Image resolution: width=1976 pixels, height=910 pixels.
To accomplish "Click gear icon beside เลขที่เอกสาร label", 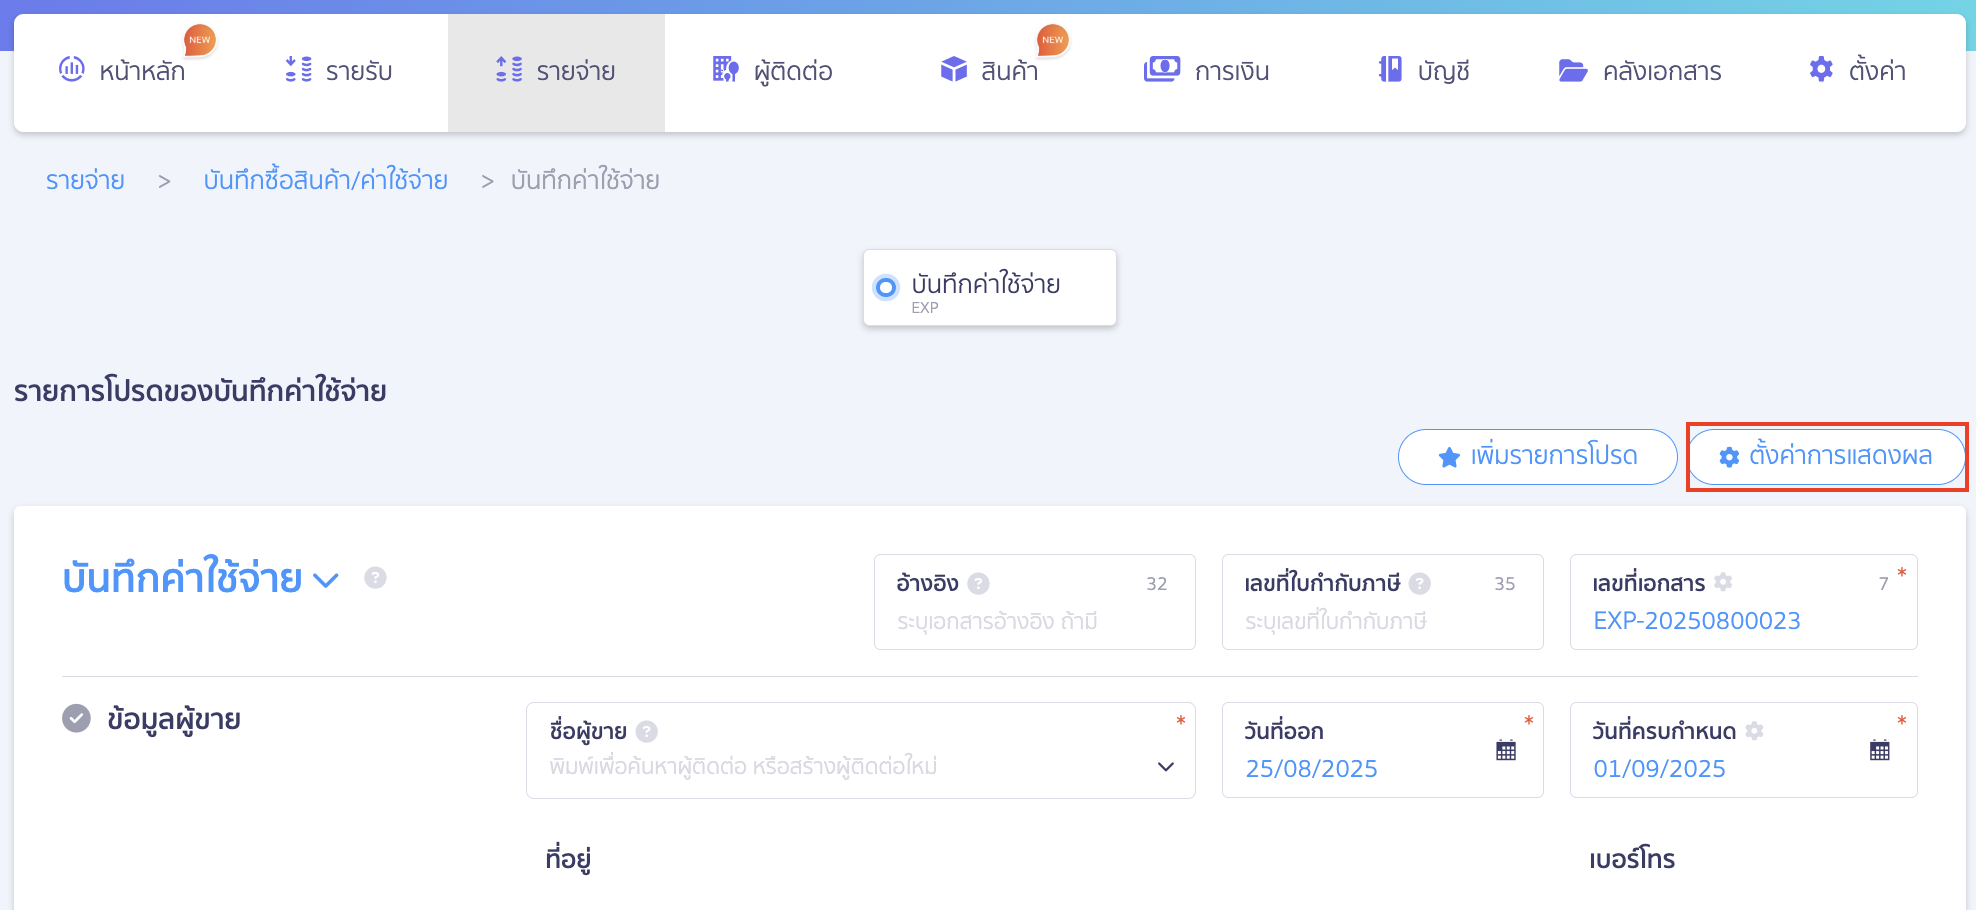I will coord(1723,581).
